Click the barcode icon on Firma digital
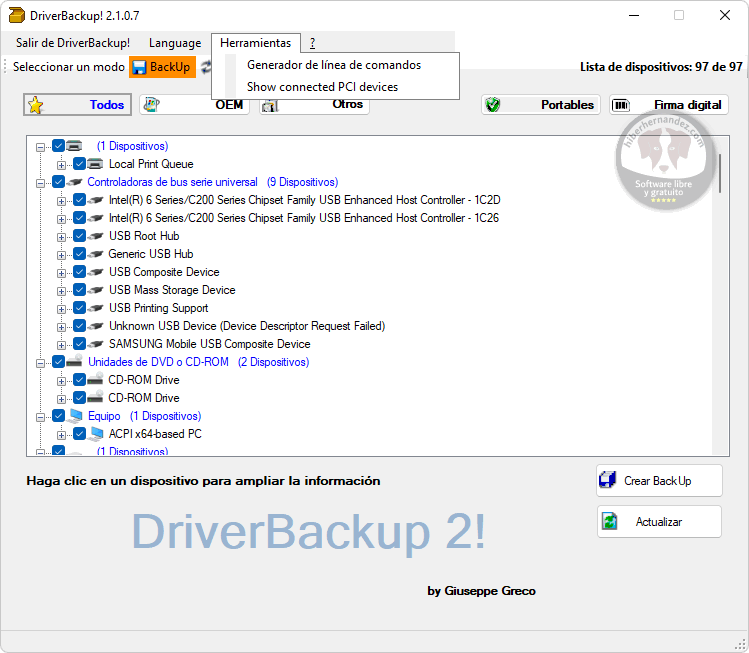This screenshot has height=653, width=749. [621, 105]
